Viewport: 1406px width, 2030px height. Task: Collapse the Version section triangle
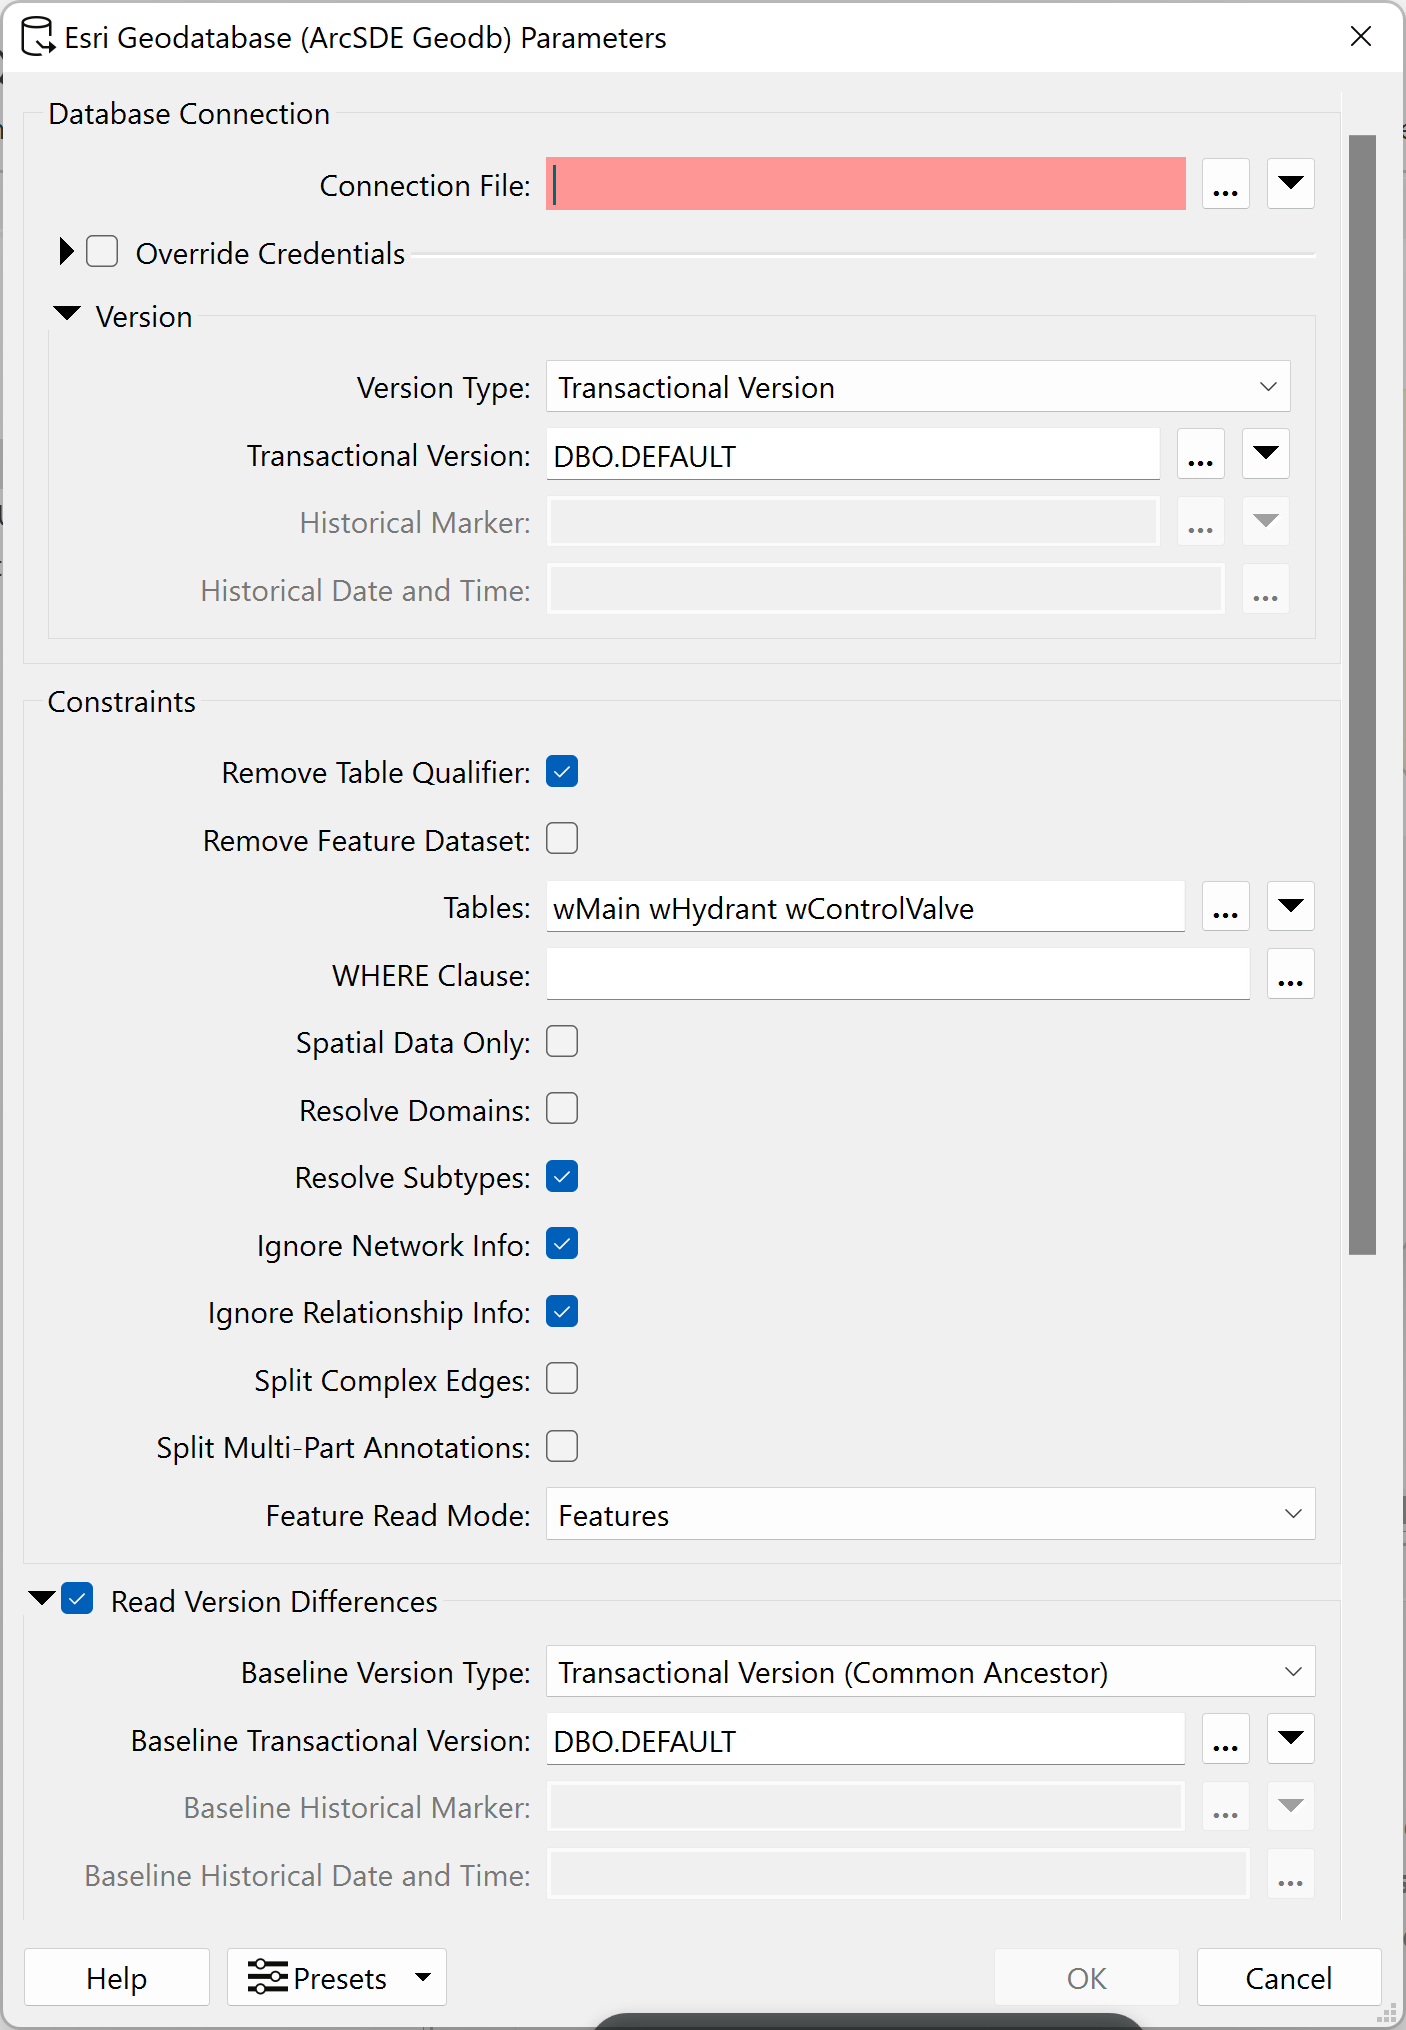click(67, 314)
